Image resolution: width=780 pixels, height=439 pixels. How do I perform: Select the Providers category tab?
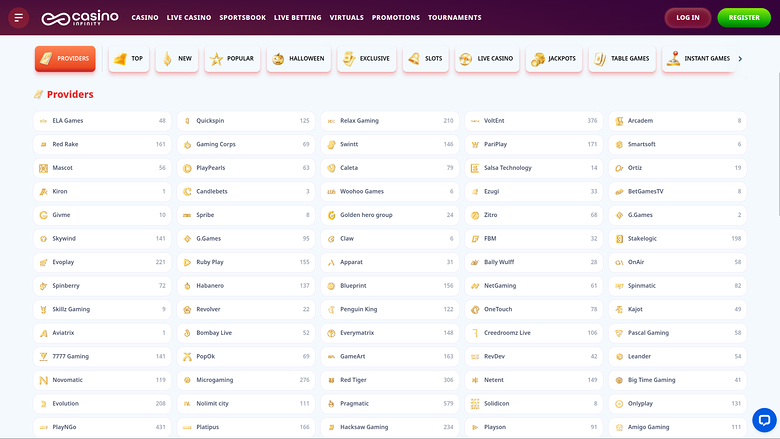[65, 59]
